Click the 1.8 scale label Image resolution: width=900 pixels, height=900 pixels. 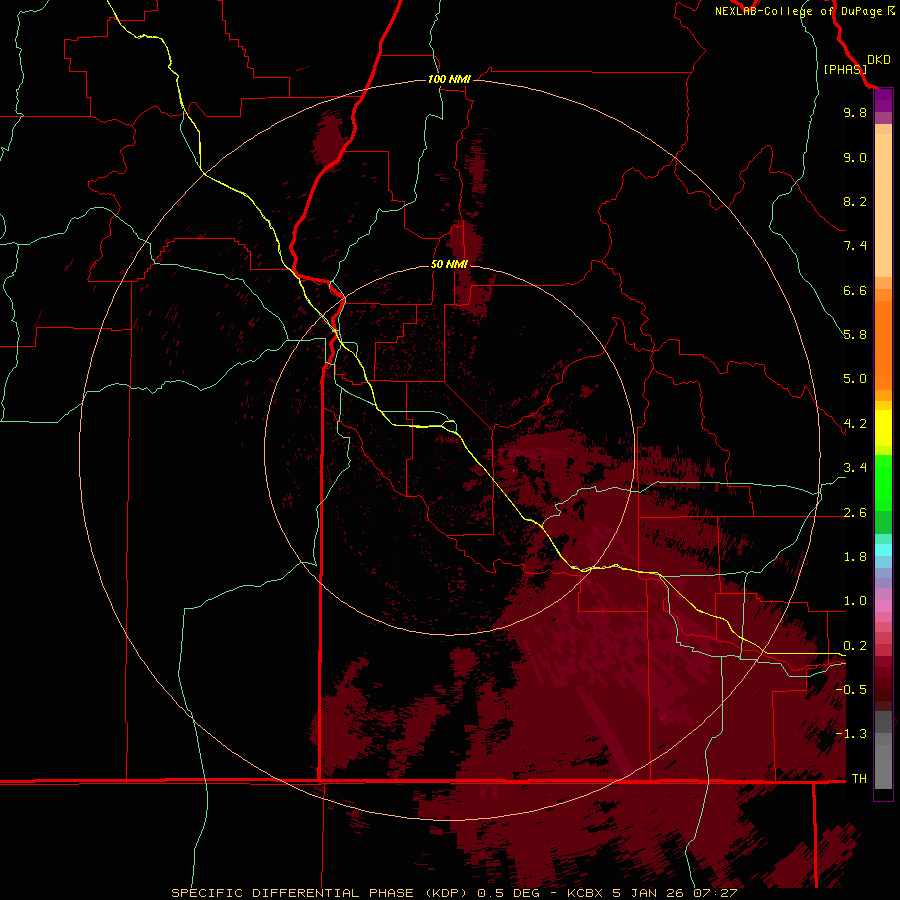click(855, 557)
